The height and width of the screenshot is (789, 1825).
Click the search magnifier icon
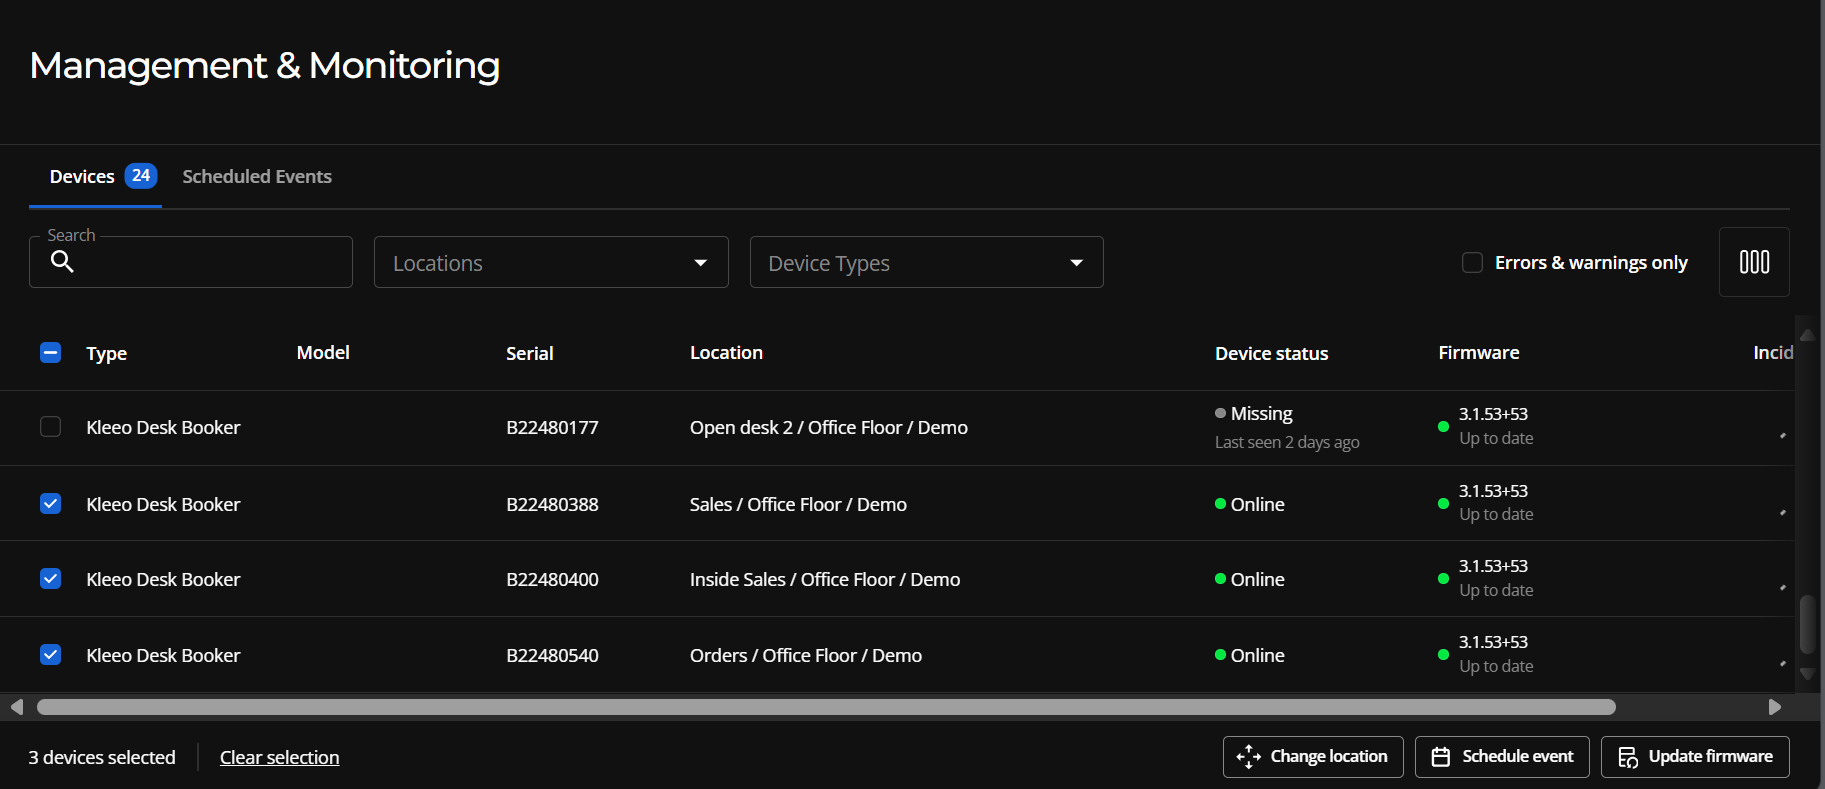[62, 262]
